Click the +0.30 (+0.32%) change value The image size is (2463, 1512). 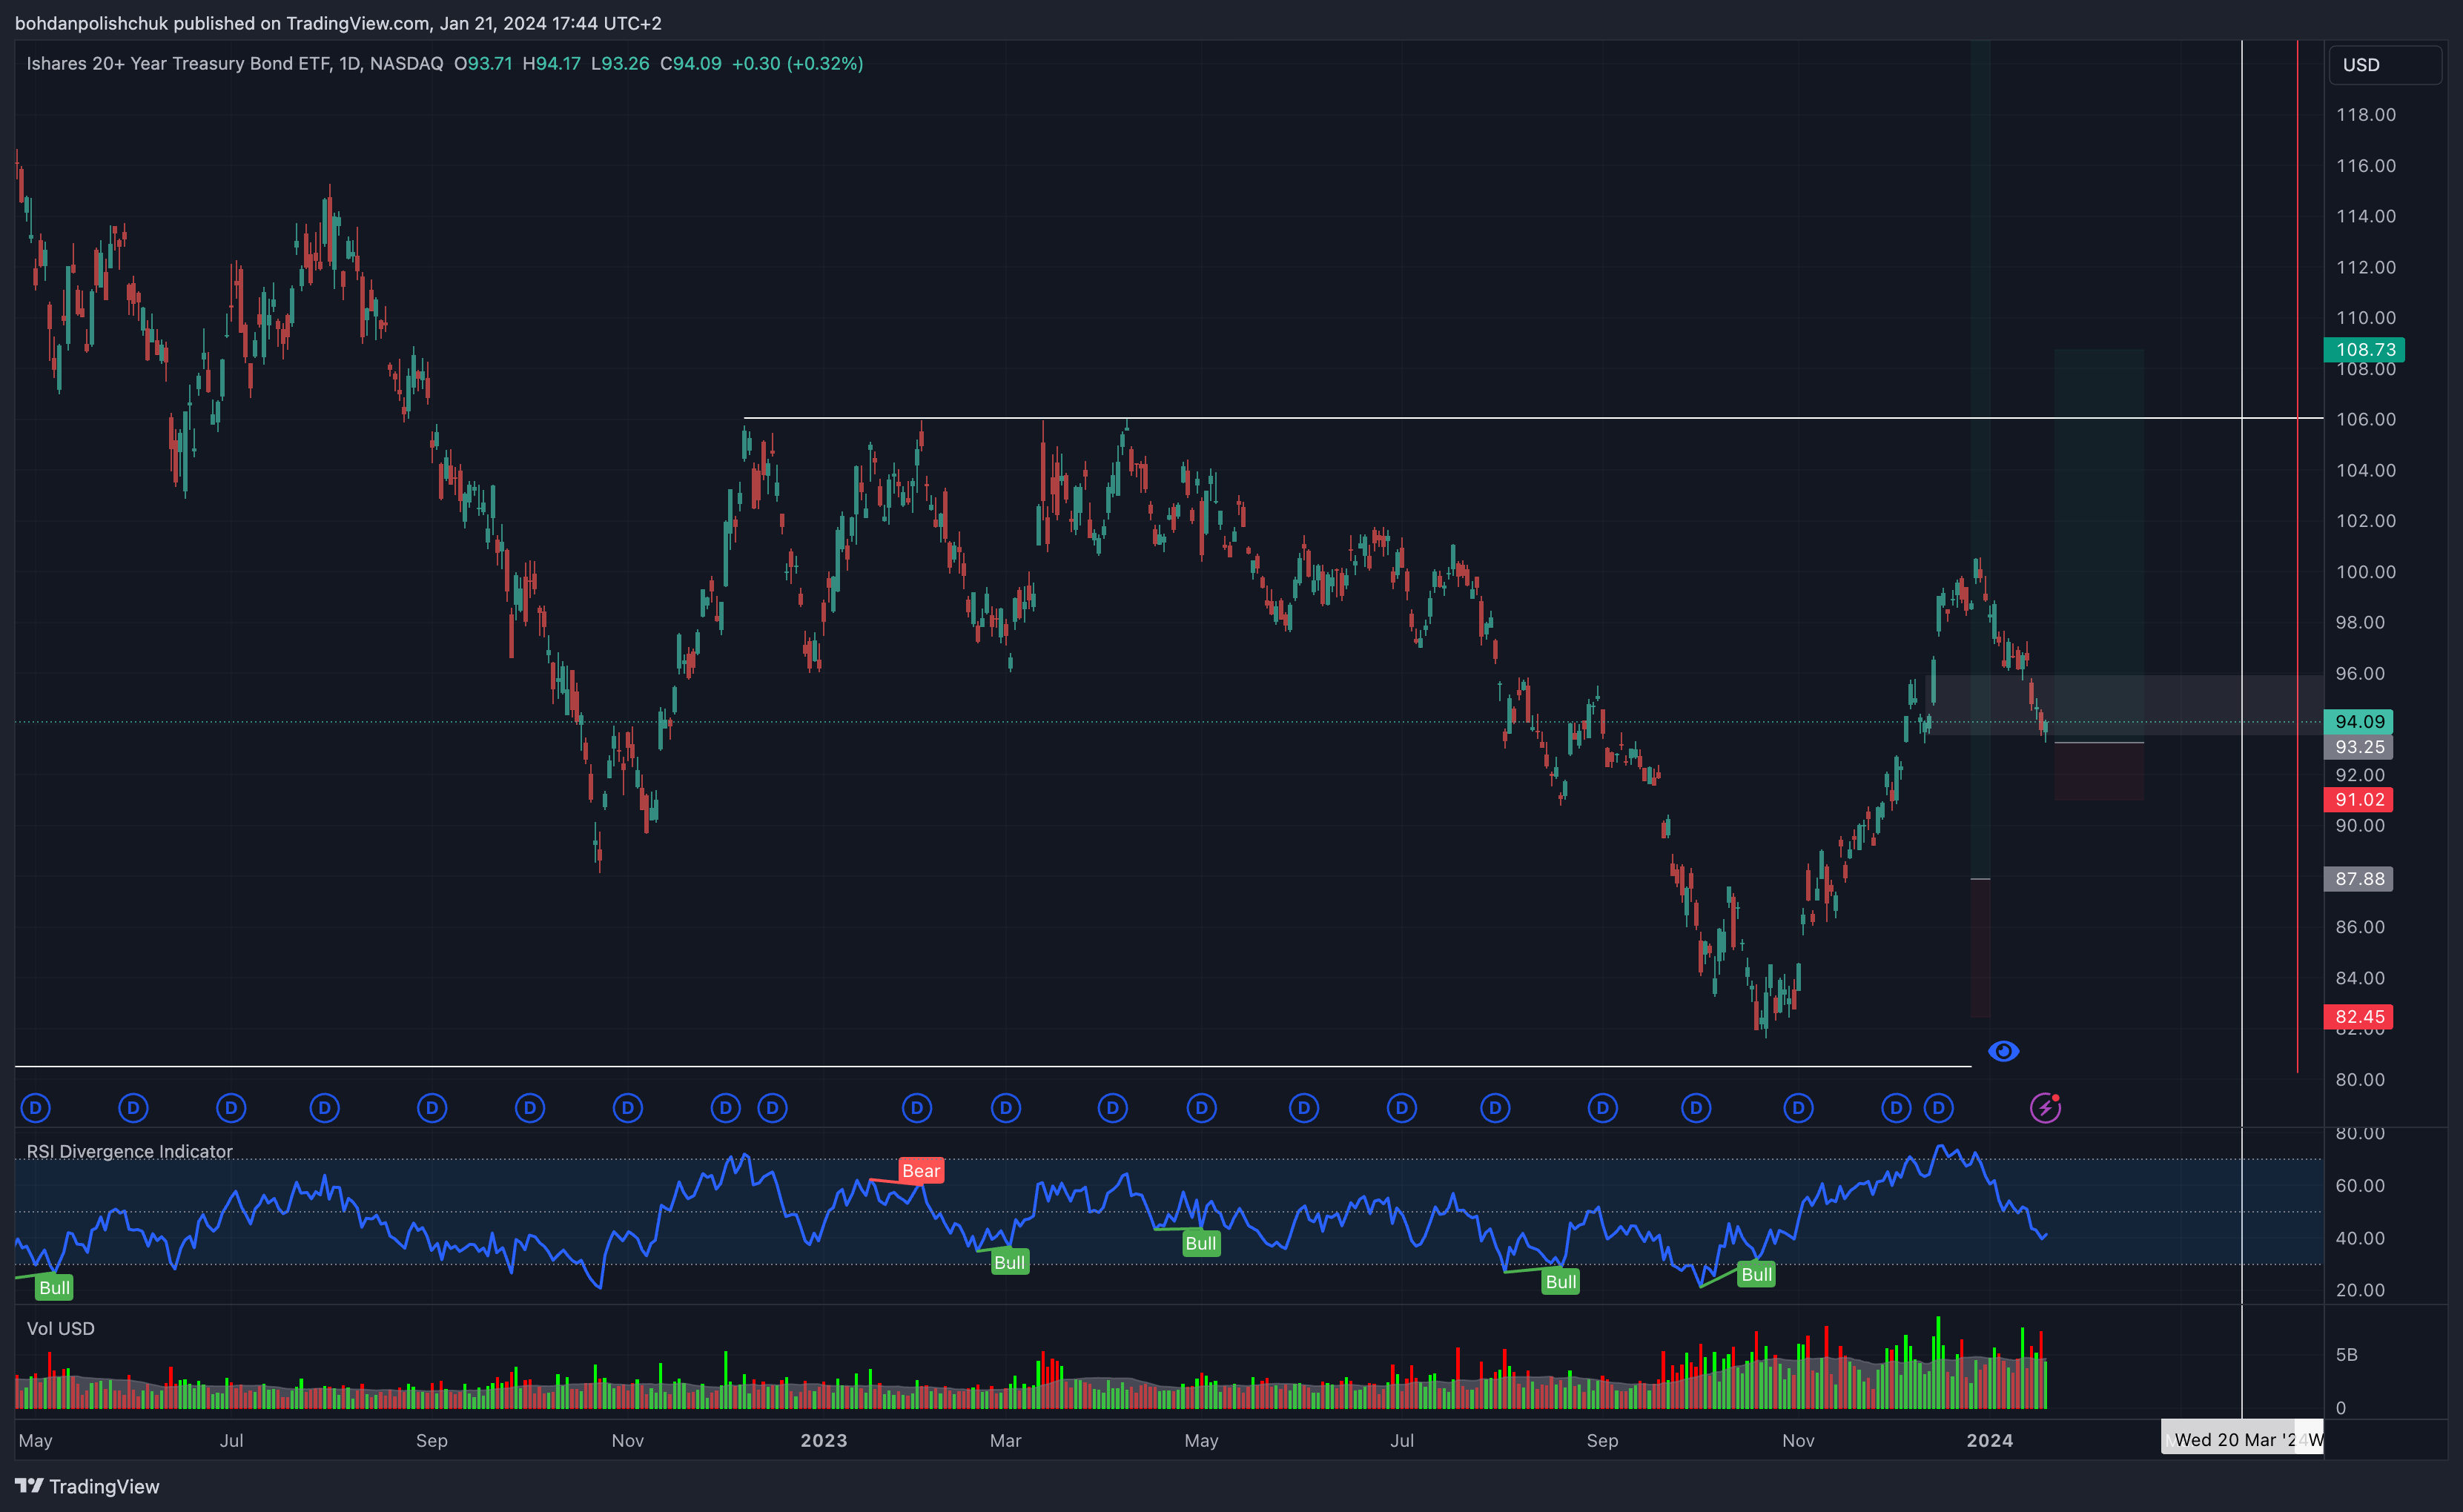(797, 64)
